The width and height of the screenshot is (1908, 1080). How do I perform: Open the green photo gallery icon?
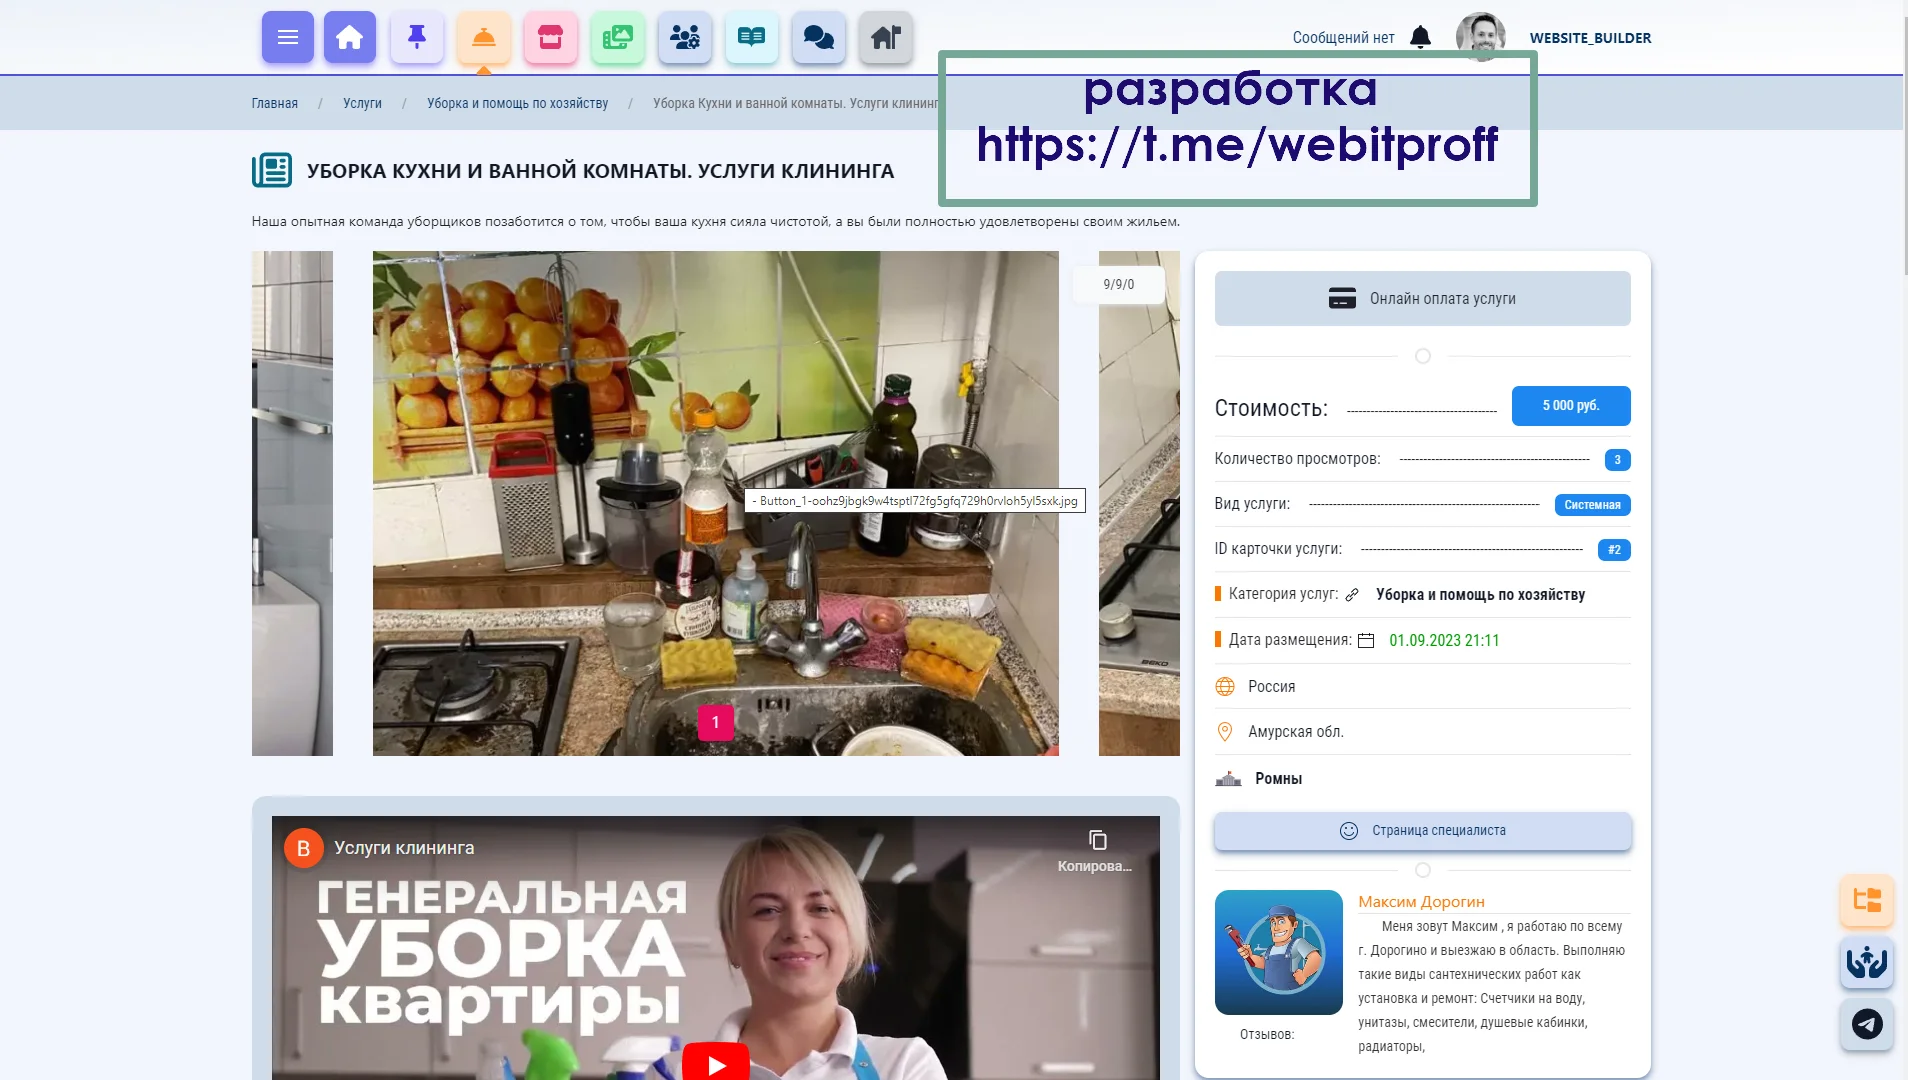pyautogui.click(x=617, y=38)
